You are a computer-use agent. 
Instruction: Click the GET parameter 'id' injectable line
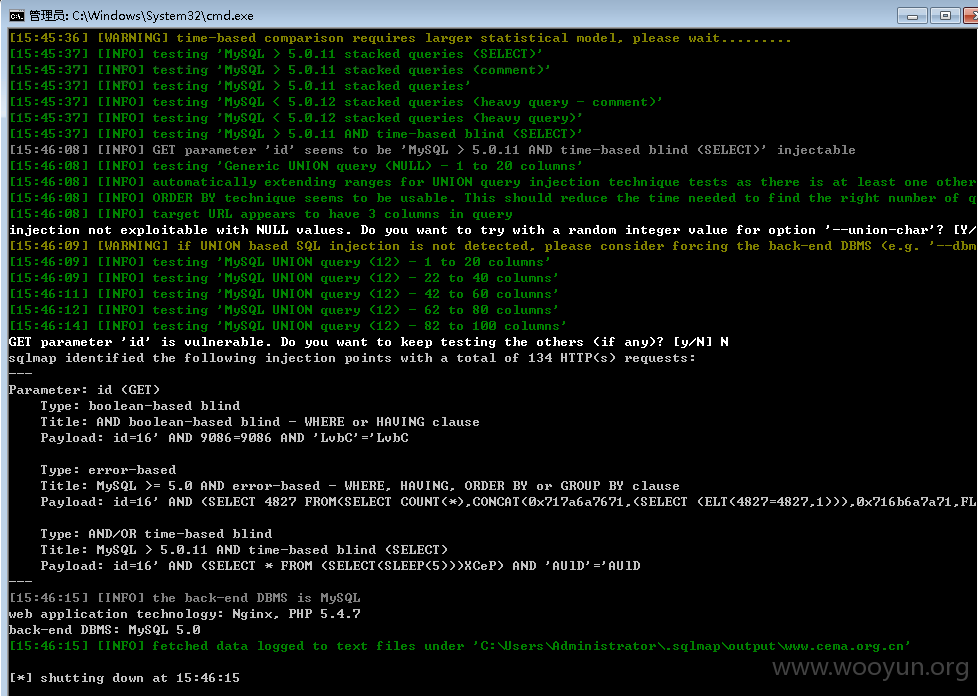point(432,150)
